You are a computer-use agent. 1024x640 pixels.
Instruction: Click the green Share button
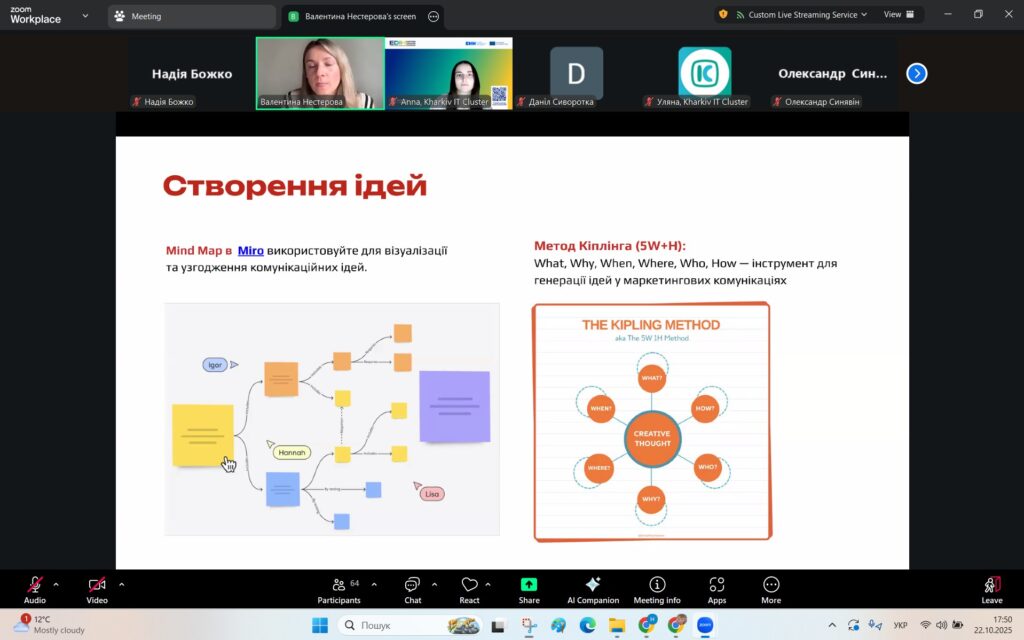pos(529,586)
